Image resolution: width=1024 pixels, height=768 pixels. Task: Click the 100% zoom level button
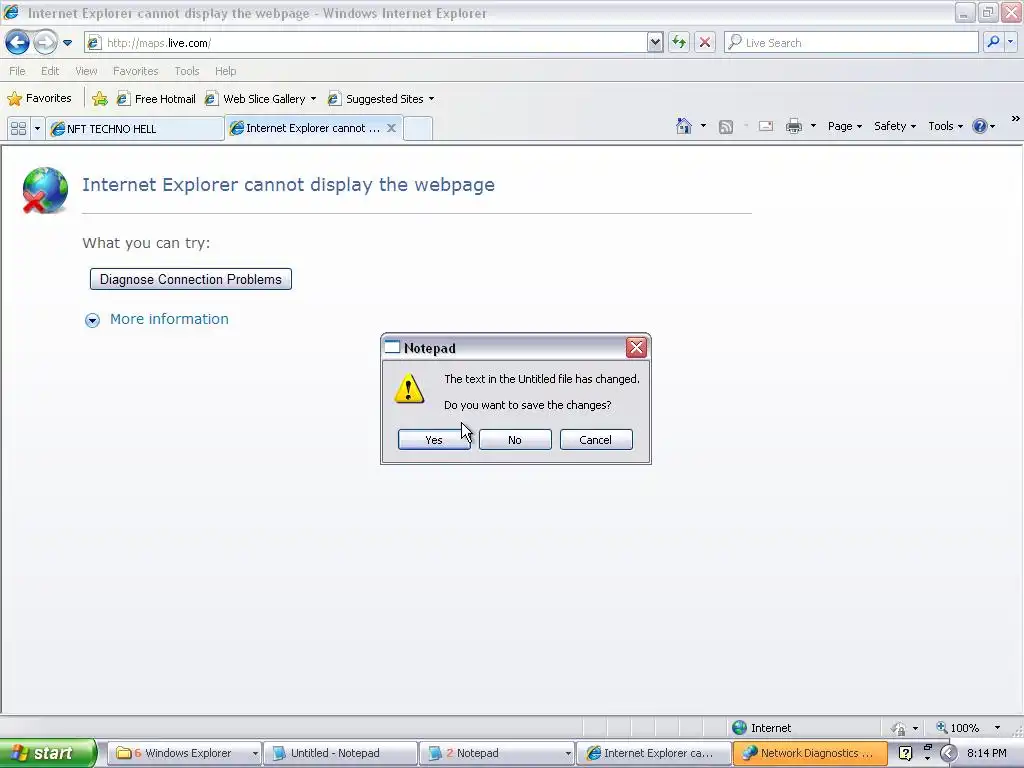(958, 728)
